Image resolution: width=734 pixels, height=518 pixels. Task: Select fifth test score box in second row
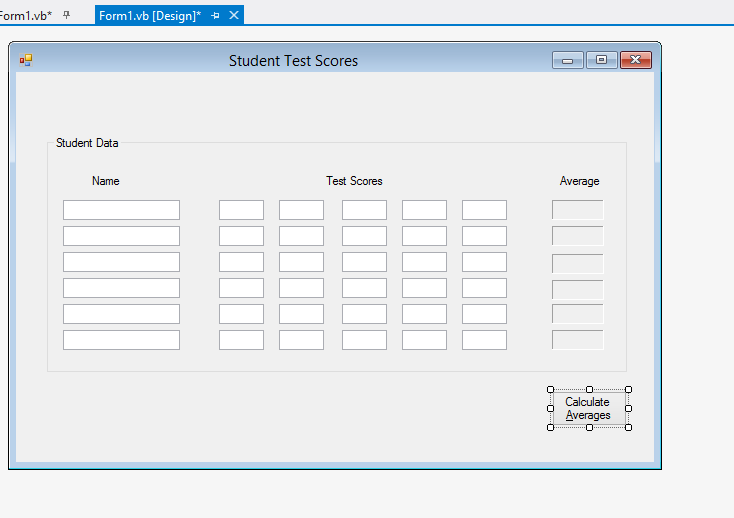pyautogui.click(x=484, y=236)
